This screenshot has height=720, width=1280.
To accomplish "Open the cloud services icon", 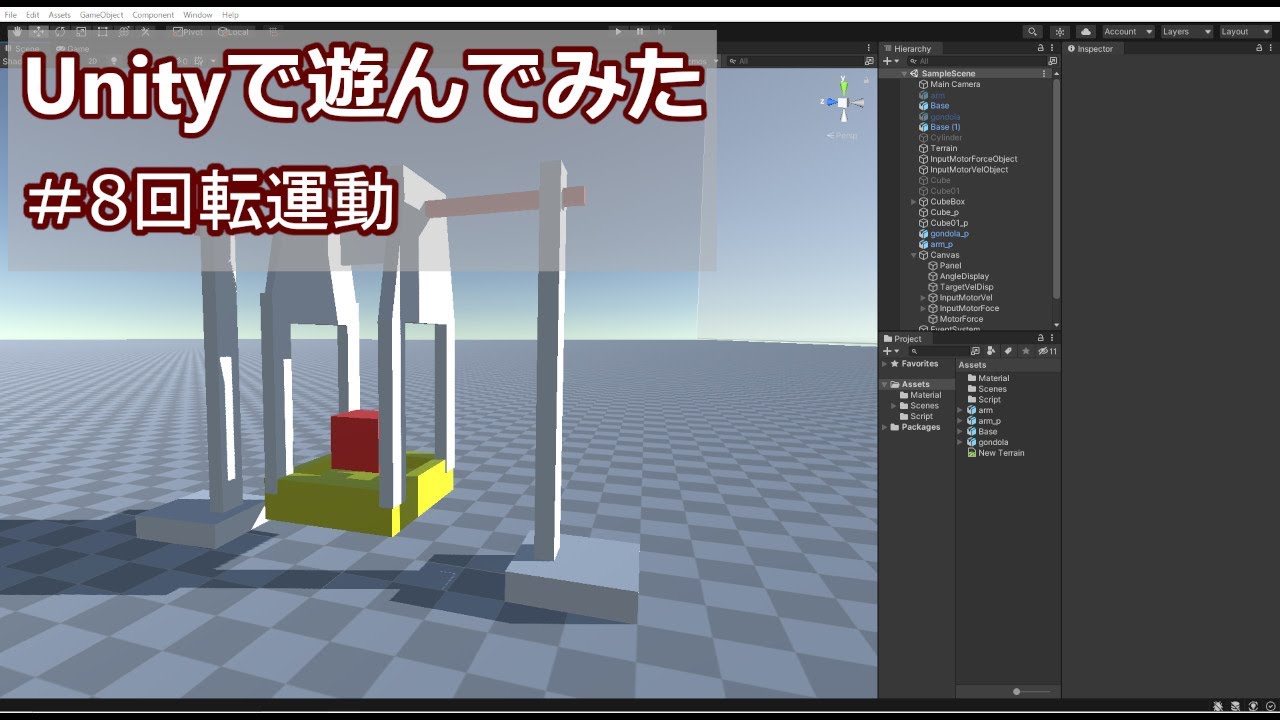I will 1086,32.
